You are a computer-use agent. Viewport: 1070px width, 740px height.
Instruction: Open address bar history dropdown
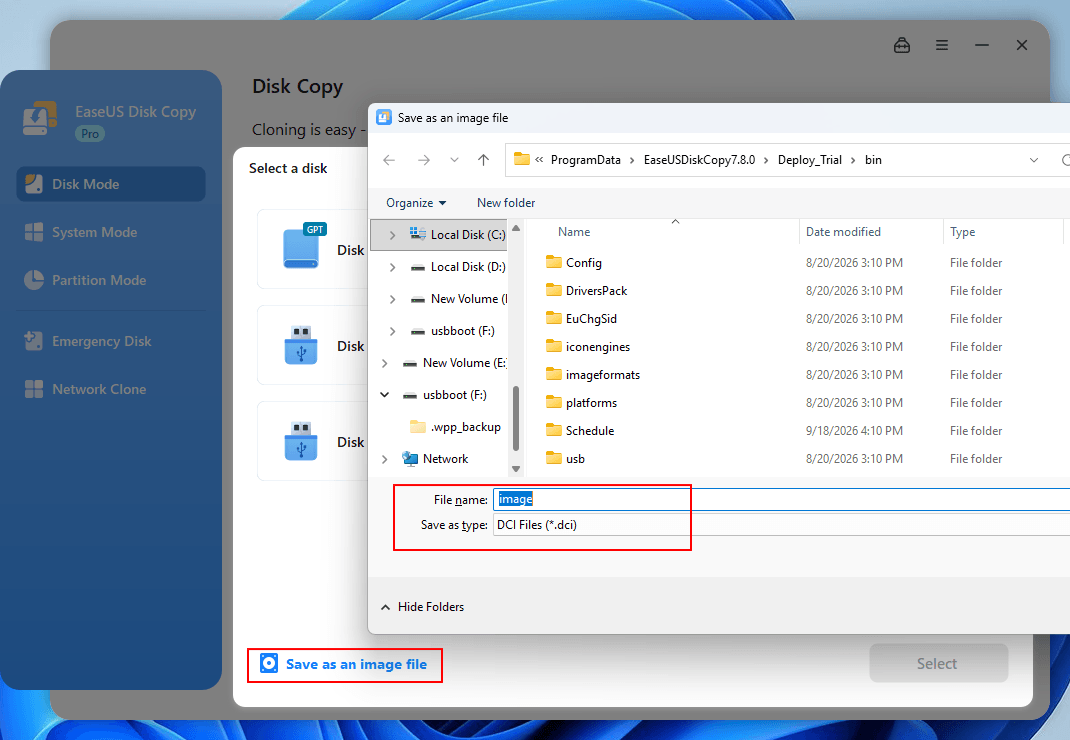[1034, 160]
